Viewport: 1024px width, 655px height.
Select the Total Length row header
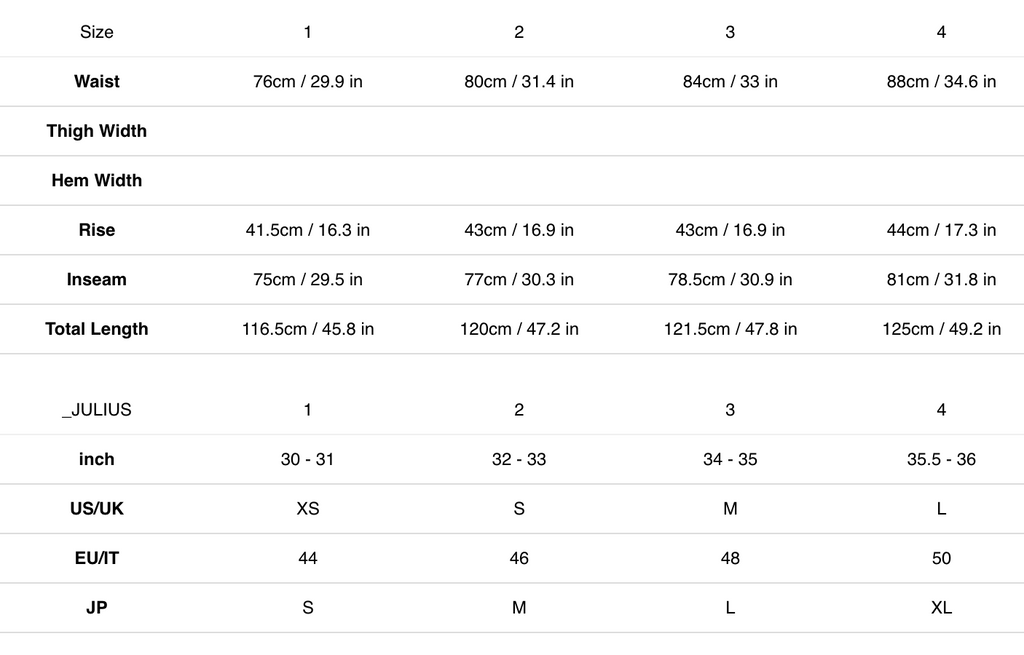(x=97, y=329)
